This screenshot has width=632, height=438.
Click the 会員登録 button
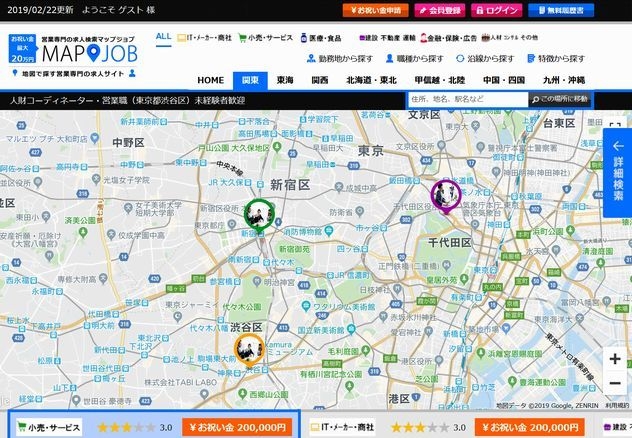[439, 10]
